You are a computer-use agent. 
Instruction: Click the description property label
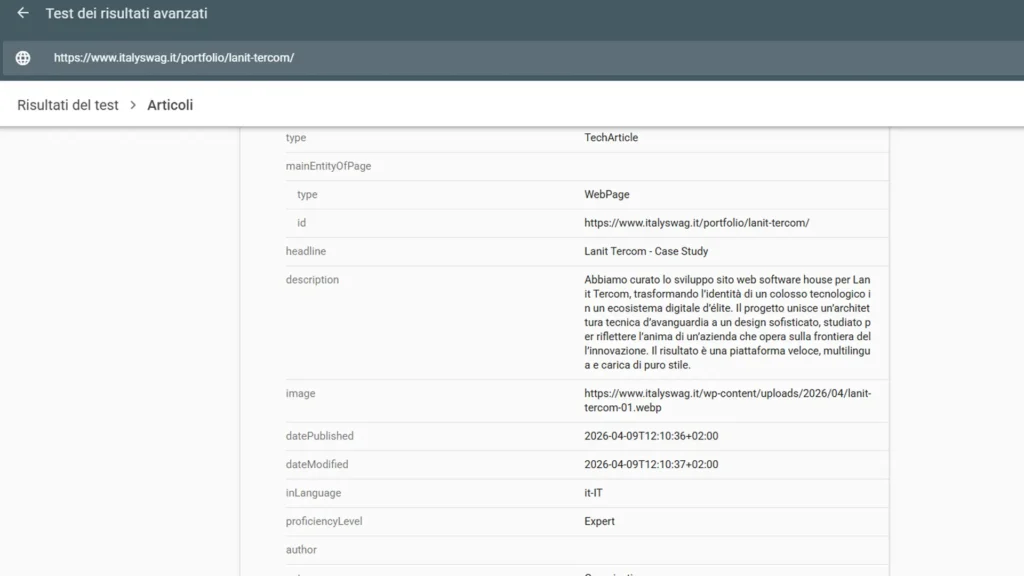pyautogui.click(x=312, y=280)
